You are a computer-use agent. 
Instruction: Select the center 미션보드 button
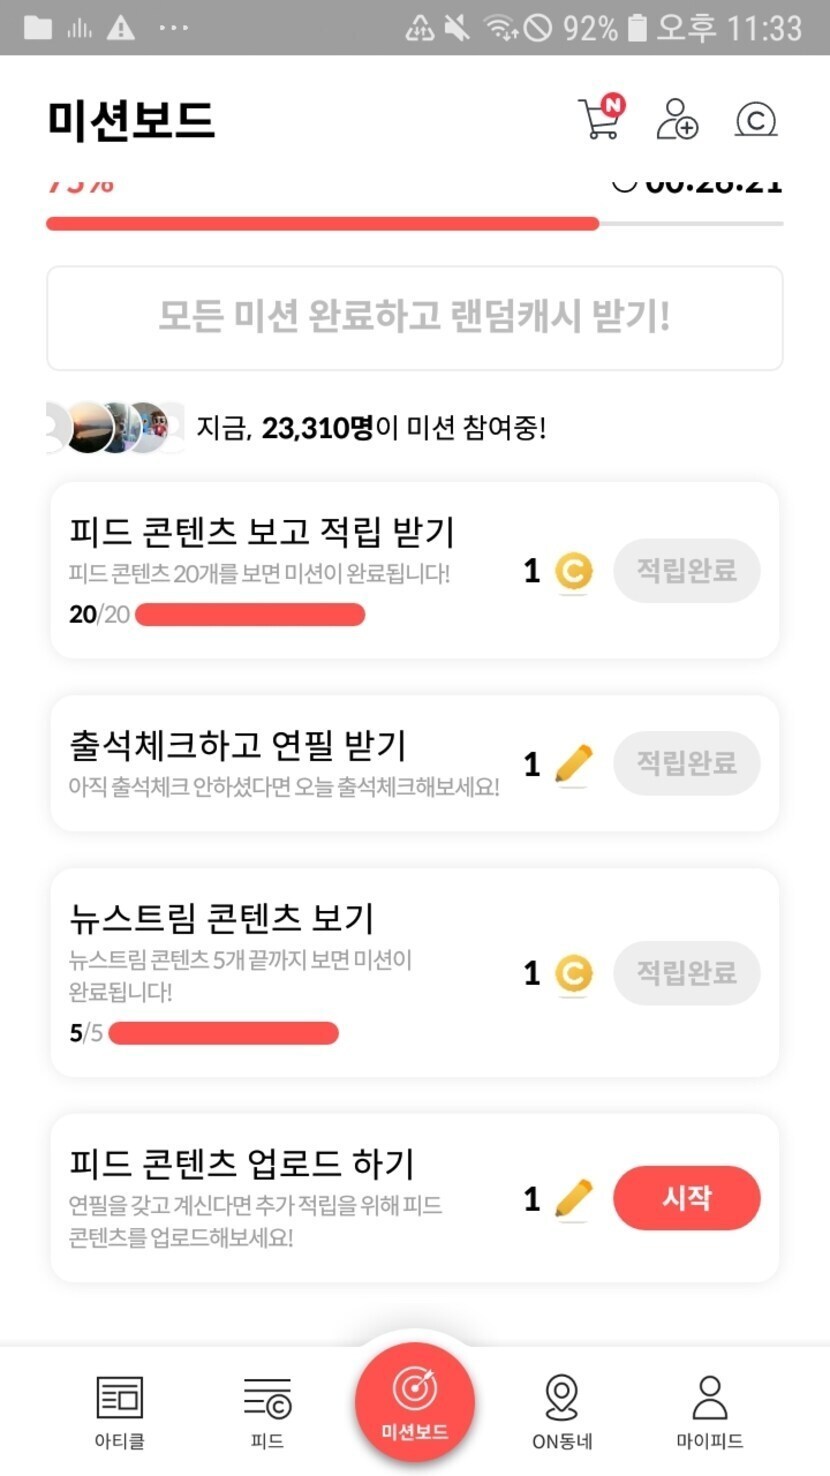point(414,1402)
